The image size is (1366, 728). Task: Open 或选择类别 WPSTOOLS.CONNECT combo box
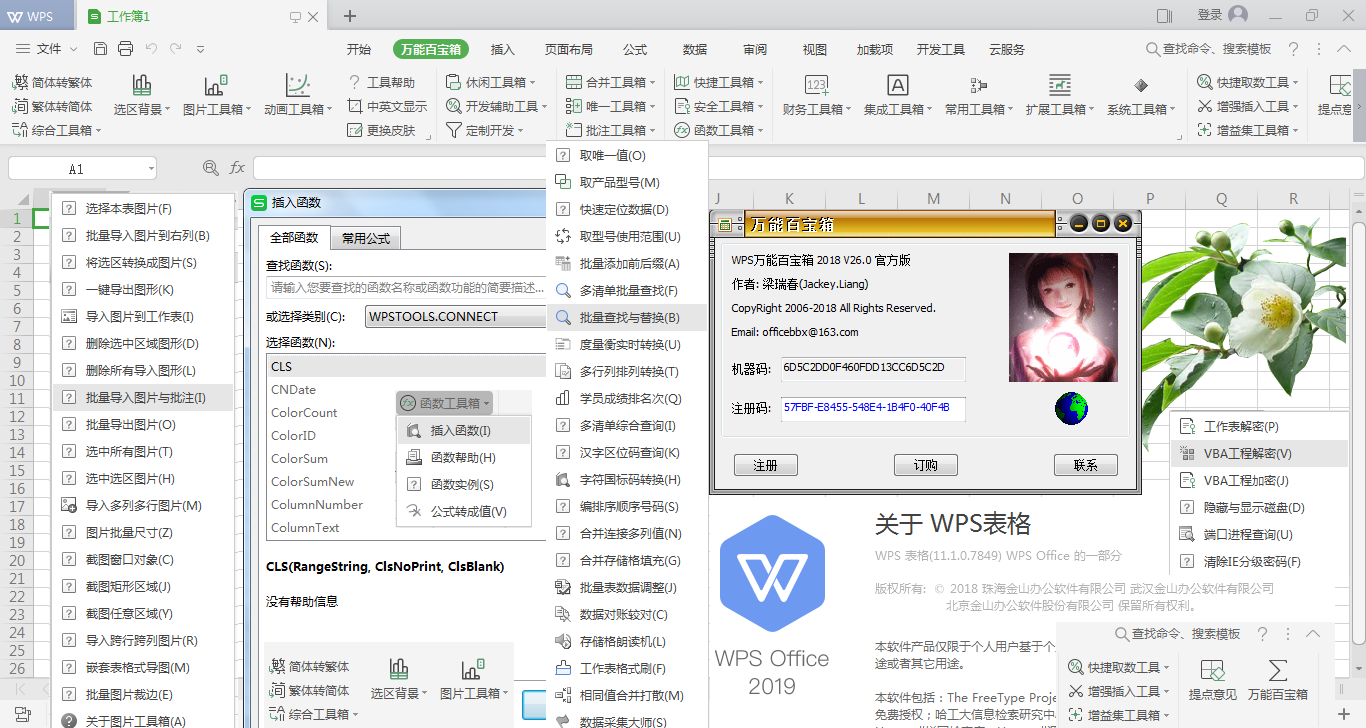coord(455,317)
